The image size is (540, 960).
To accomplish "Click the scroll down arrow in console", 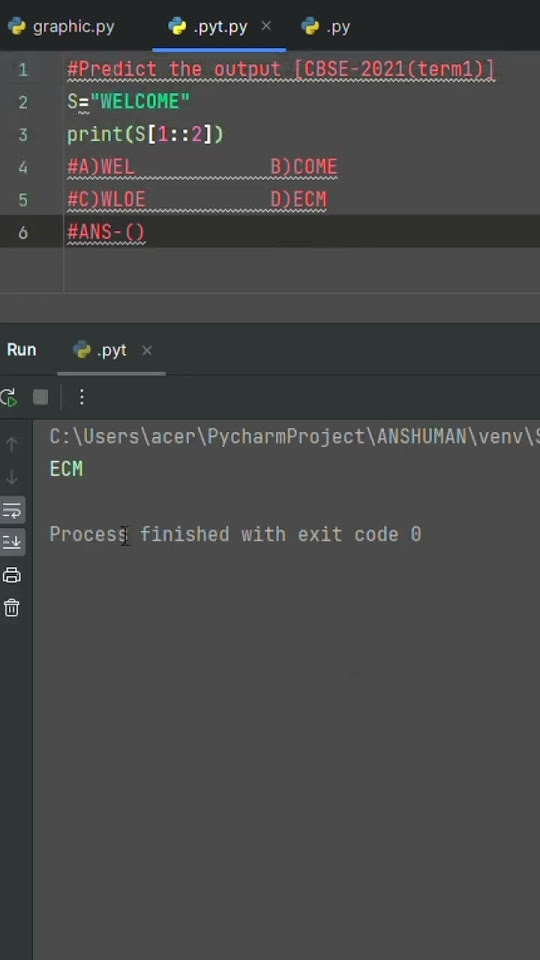I will [12, 477].
